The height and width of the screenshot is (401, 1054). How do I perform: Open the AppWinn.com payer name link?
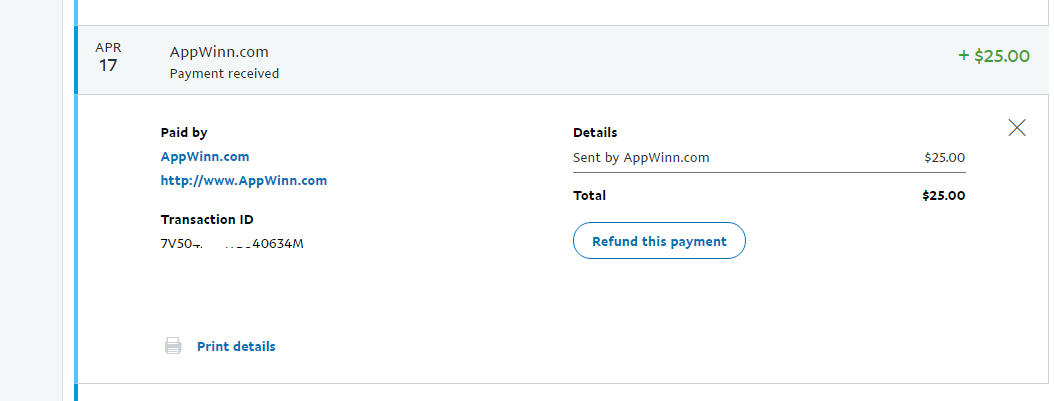[205, 156]
